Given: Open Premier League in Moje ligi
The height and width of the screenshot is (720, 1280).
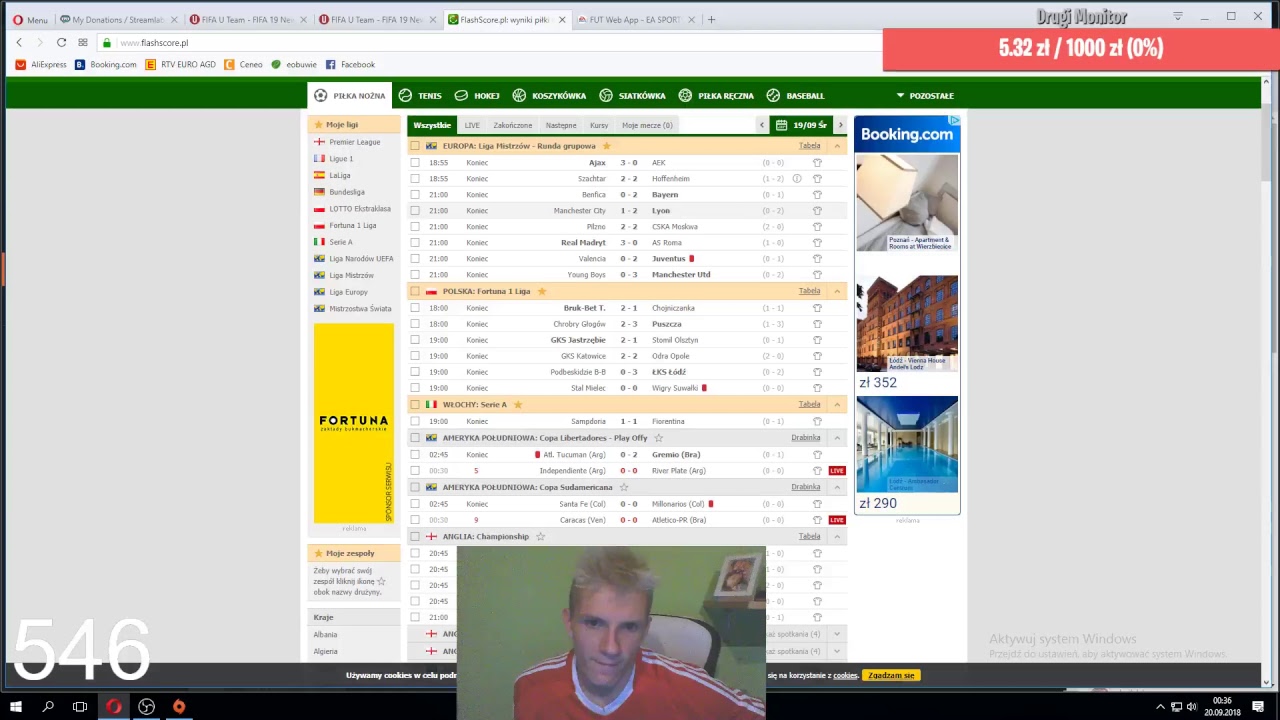Looking at the screenshot, I should coord(355,142).
